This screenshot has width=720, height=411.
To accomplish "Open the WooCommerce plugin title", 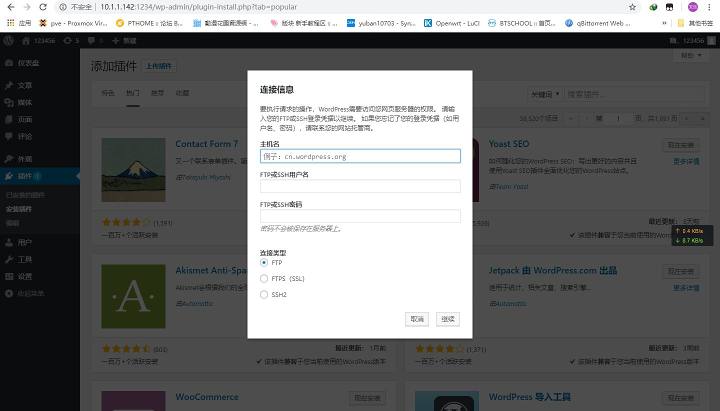I will (x=207, y=397).
